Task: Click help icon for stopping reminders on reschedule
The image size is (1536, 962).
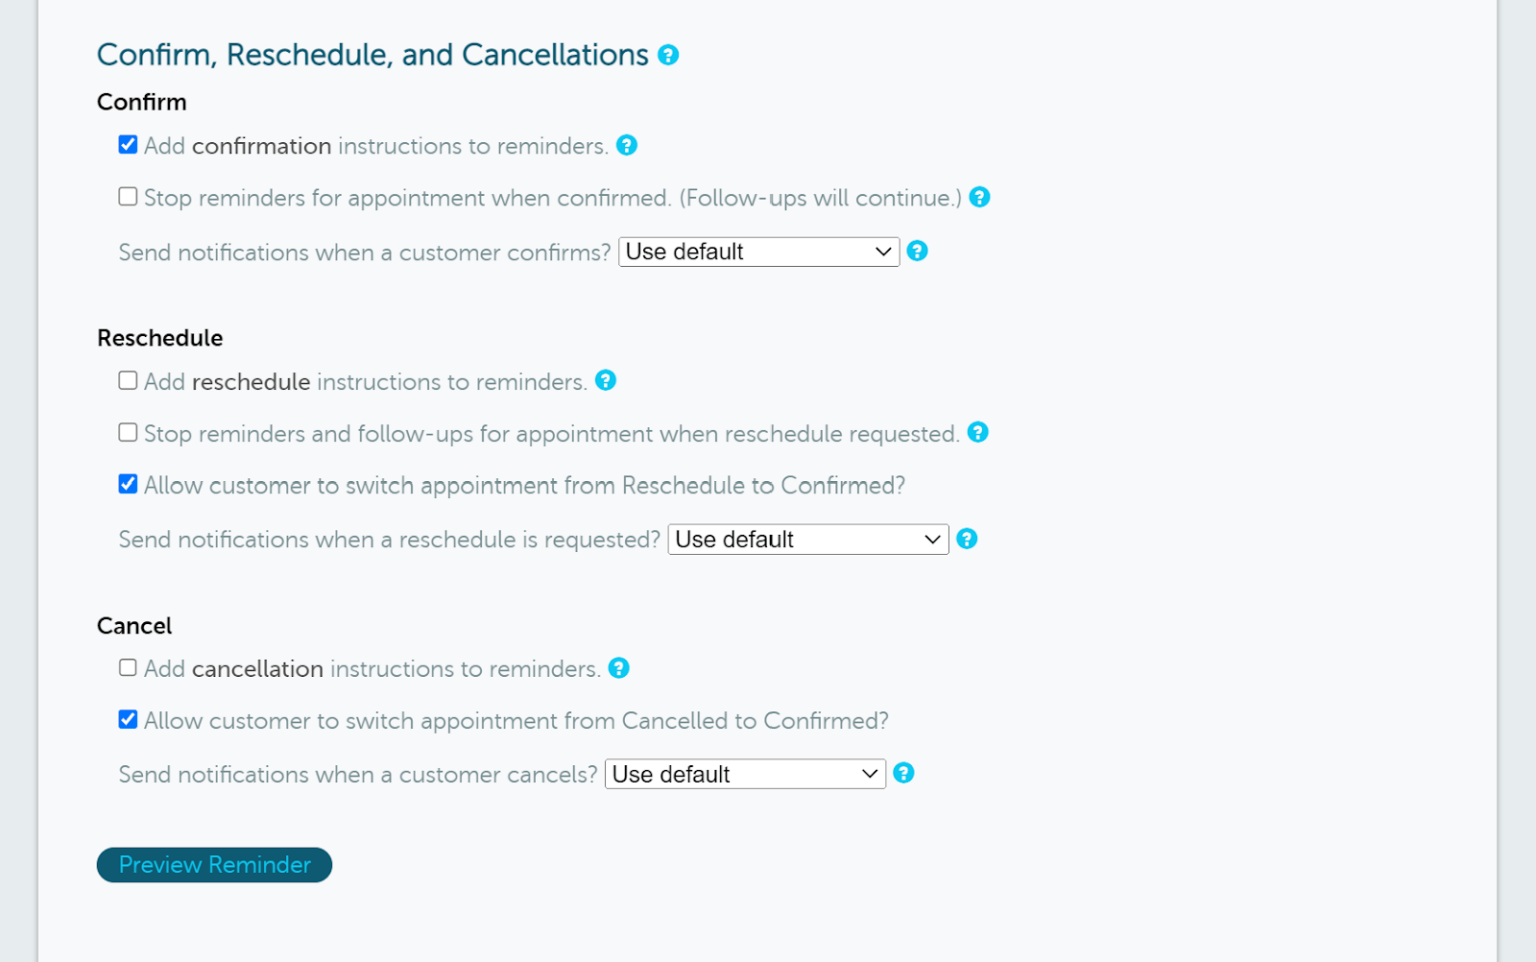Action: point(978,432)
